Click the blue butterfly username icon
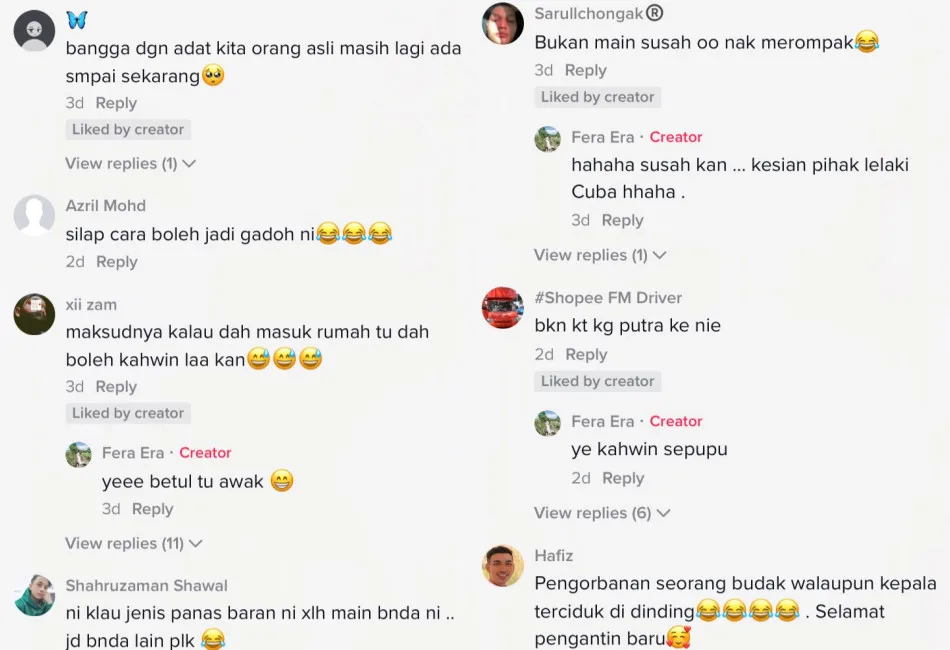This screenshot has height=650, width=950. tap(77, 20)
